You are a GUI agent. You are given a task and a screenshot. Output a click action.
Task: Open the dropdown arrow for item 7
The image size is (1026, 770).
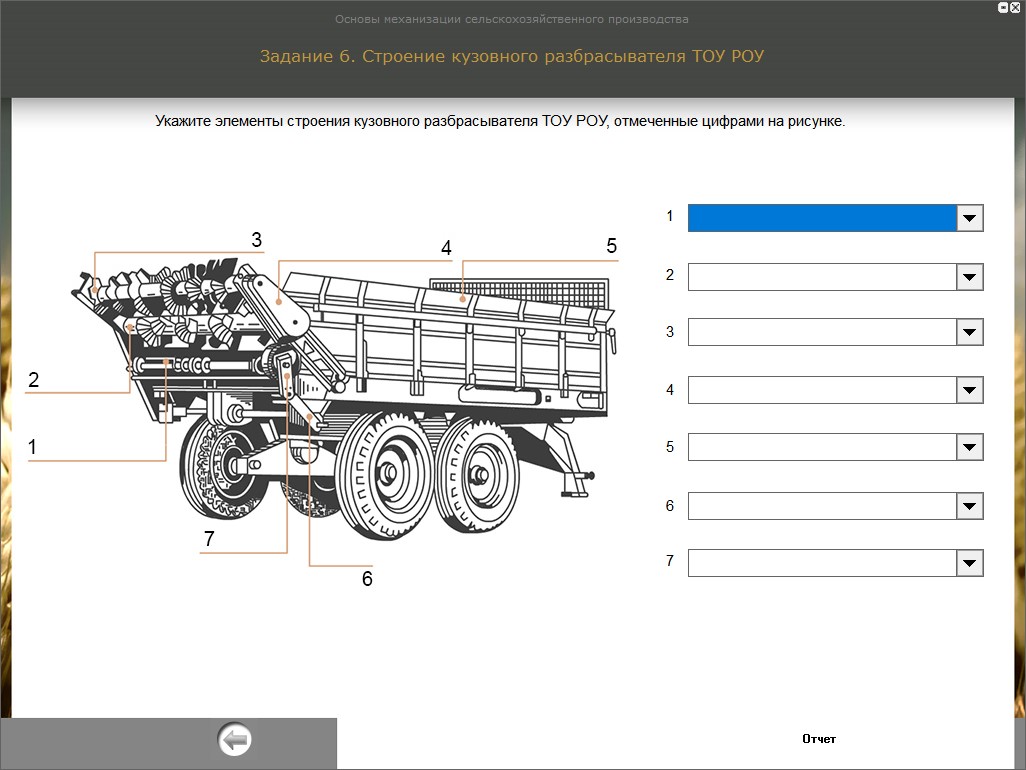tap(970, 563)
